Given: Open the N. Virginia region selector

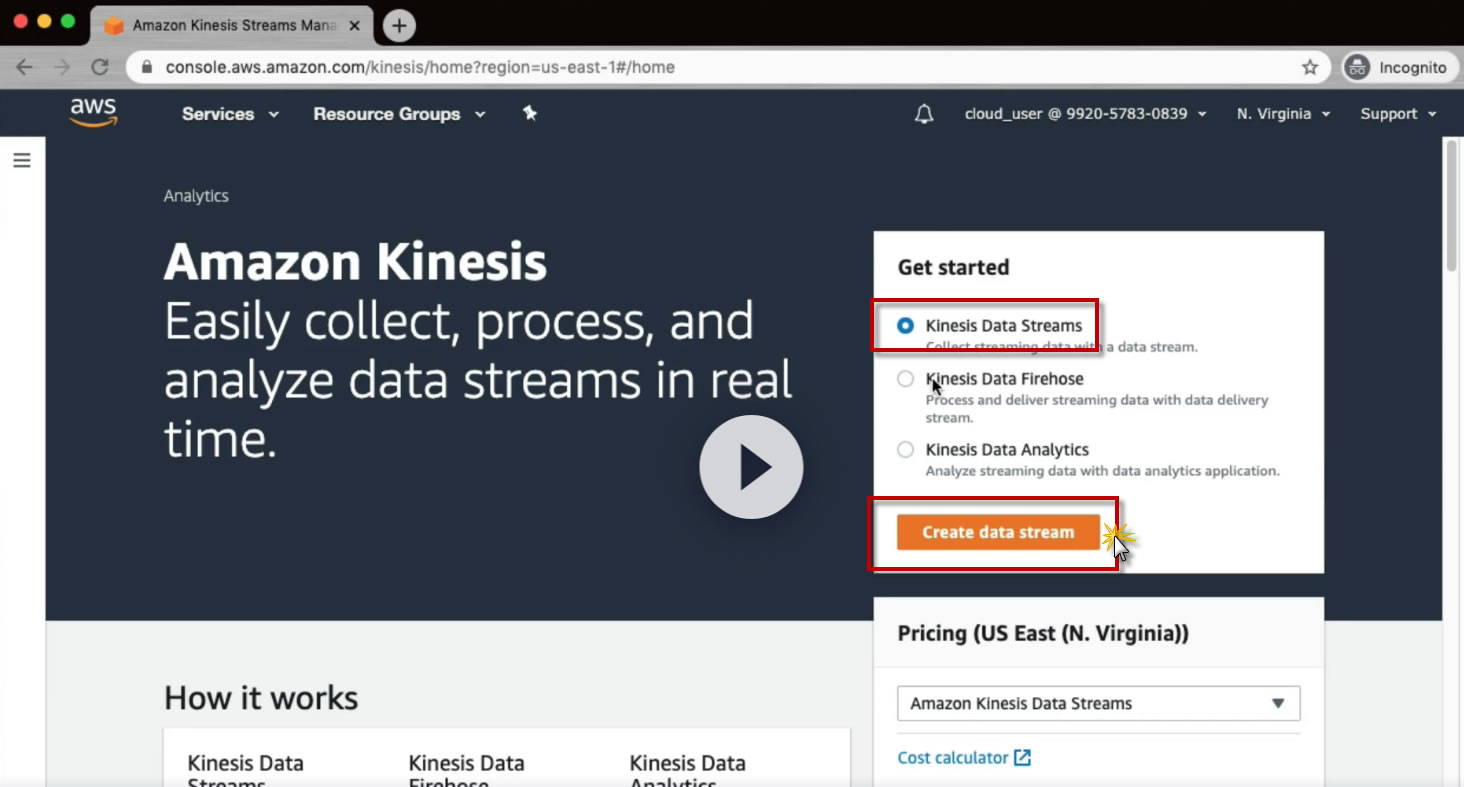Looking at the screenshot, I should 1283,114.
